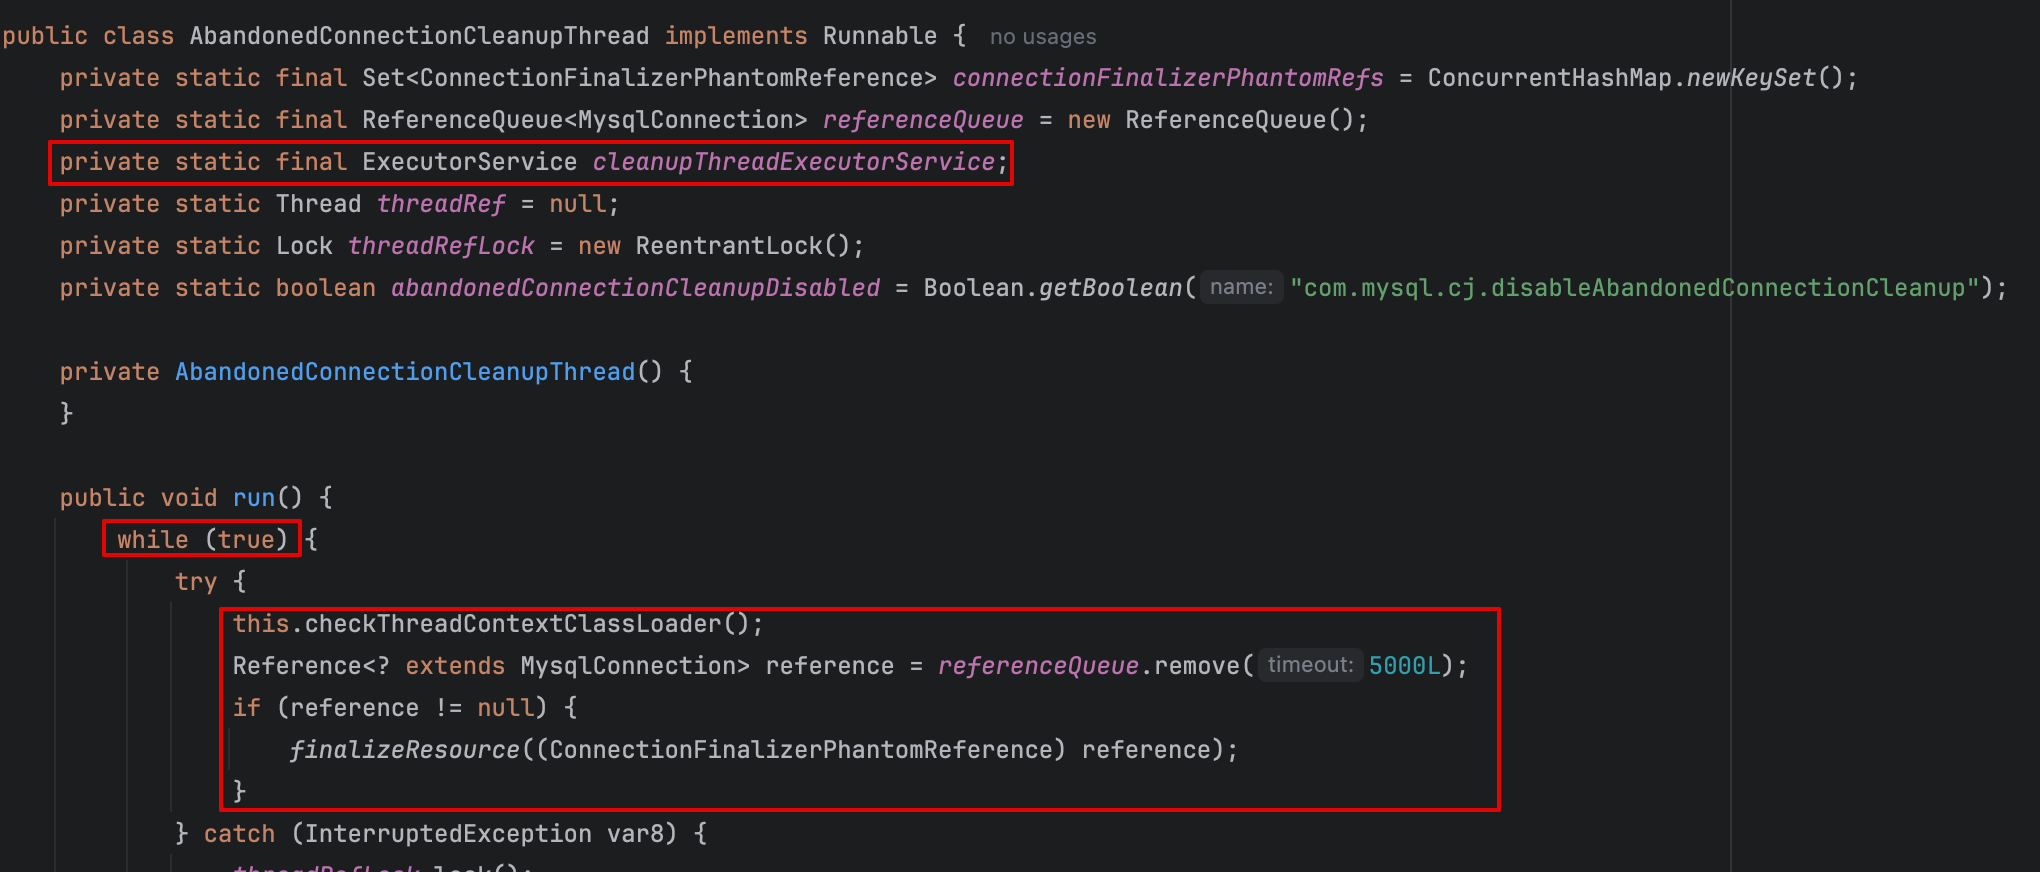Image resolution: width=2040 pixels, height=872 pixels.
Task: Click the threadRefLock field name
Action: (441, 246)
